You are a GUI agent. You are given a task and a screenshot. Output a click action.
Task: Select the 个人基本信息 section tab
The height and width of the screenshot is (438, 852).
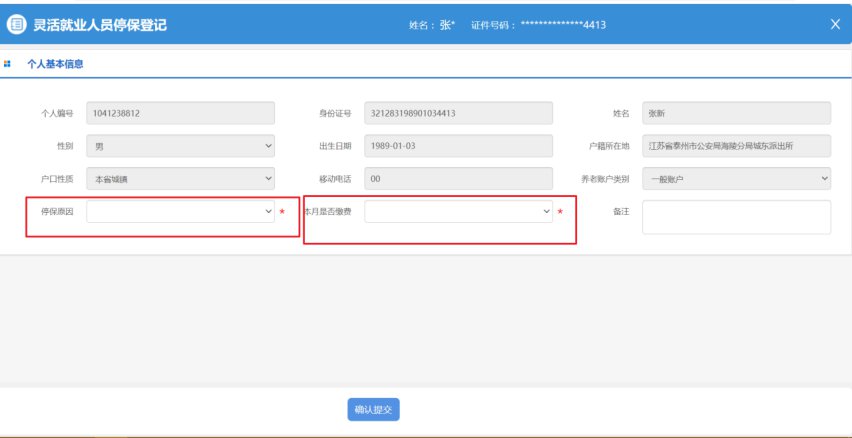(x=55, y=64)
